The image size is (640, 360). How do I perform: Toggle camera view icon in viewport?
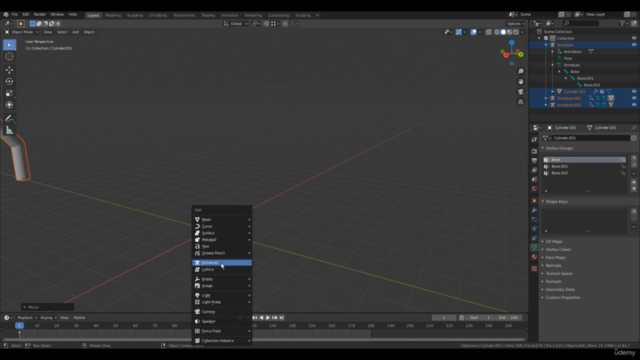click(x=520, y=92)
